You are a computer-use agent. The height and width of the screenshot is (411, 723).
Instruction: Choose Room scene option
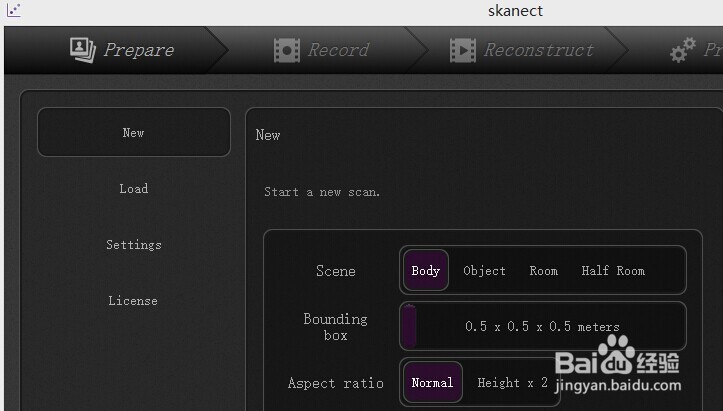point(544,271)
